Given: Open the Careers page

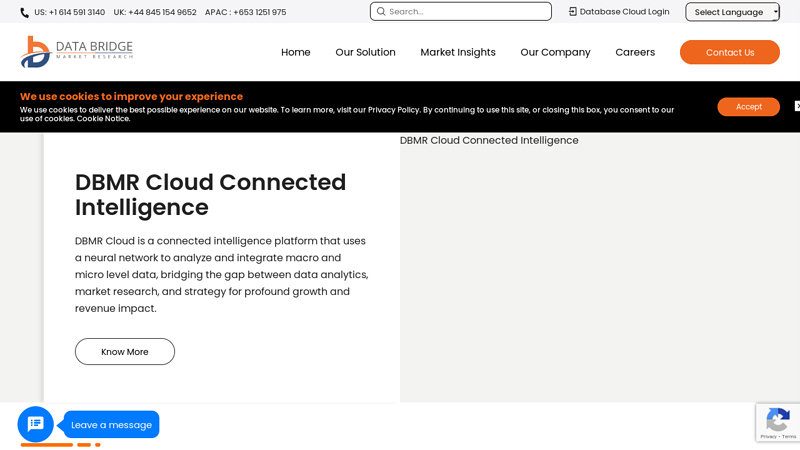Looking at the screenshot, I should click(635, 52).
